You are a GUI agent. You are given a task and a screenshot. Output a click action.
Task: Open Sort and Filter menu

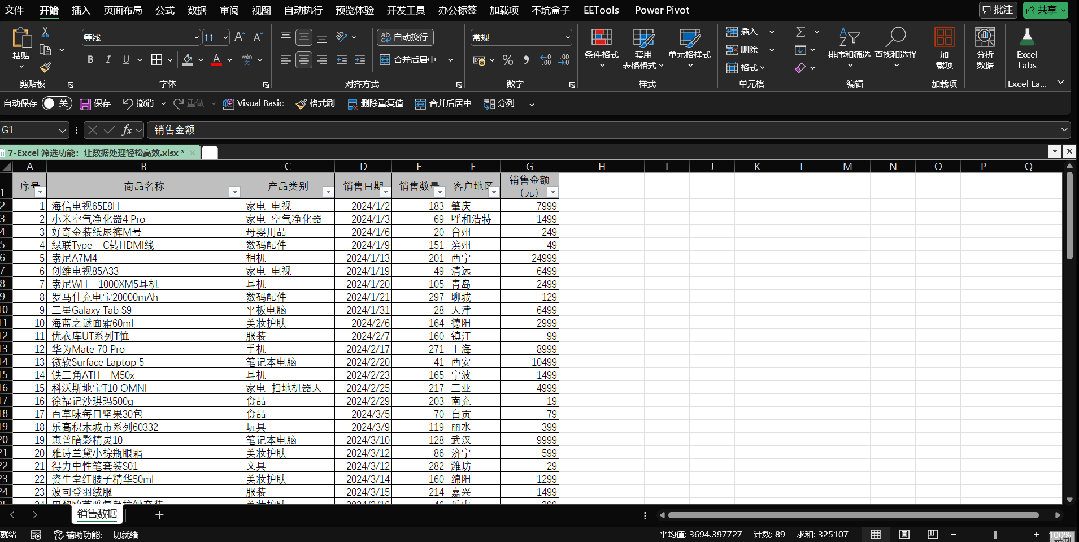849,45
